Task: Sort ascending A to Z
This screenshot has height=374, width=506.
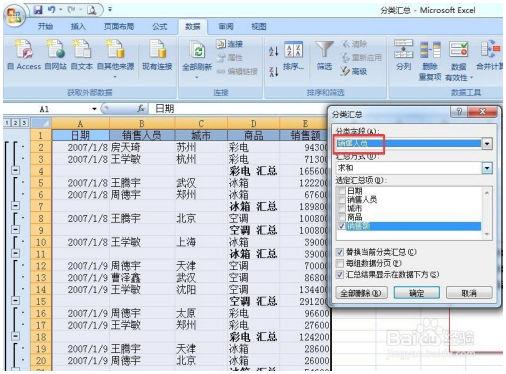Action: coord(273,51)
